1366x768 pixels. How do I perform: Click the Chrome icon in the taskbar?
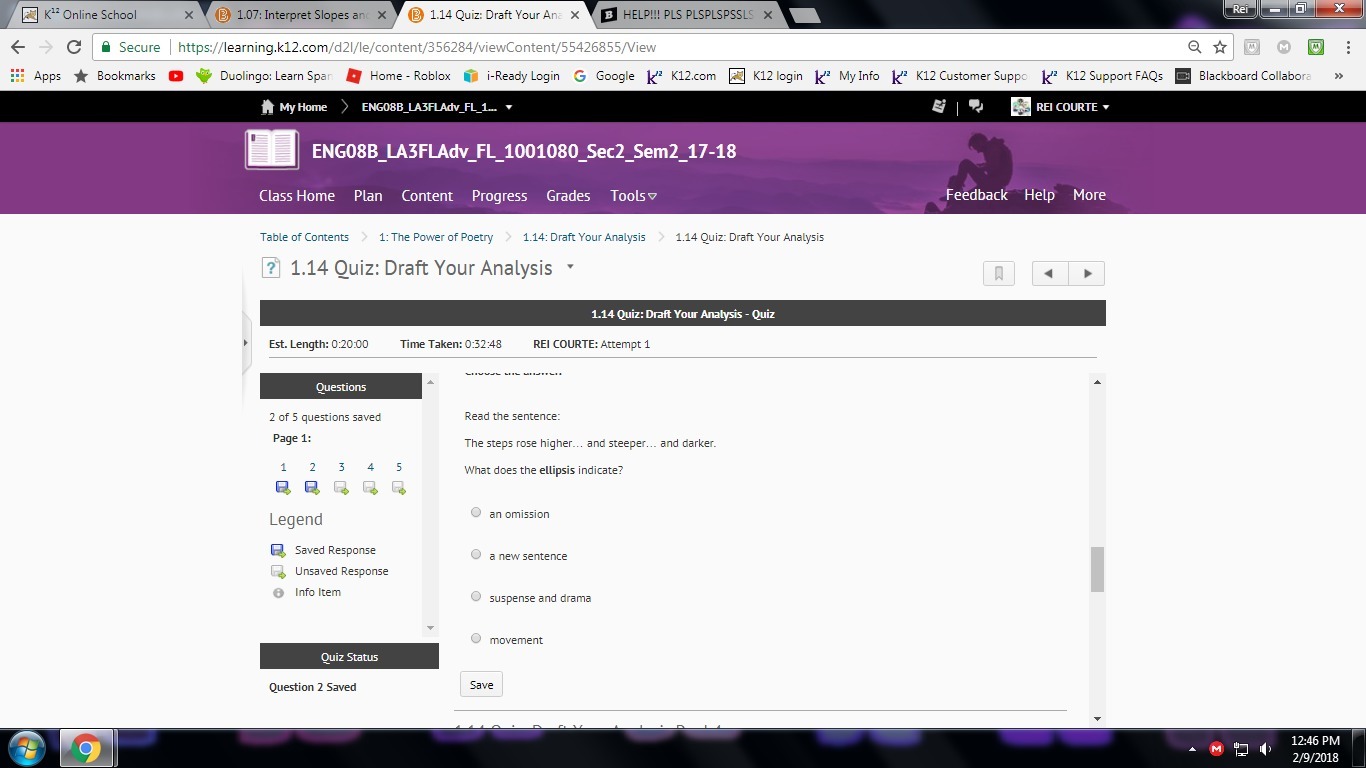click(x=87, y=748)
